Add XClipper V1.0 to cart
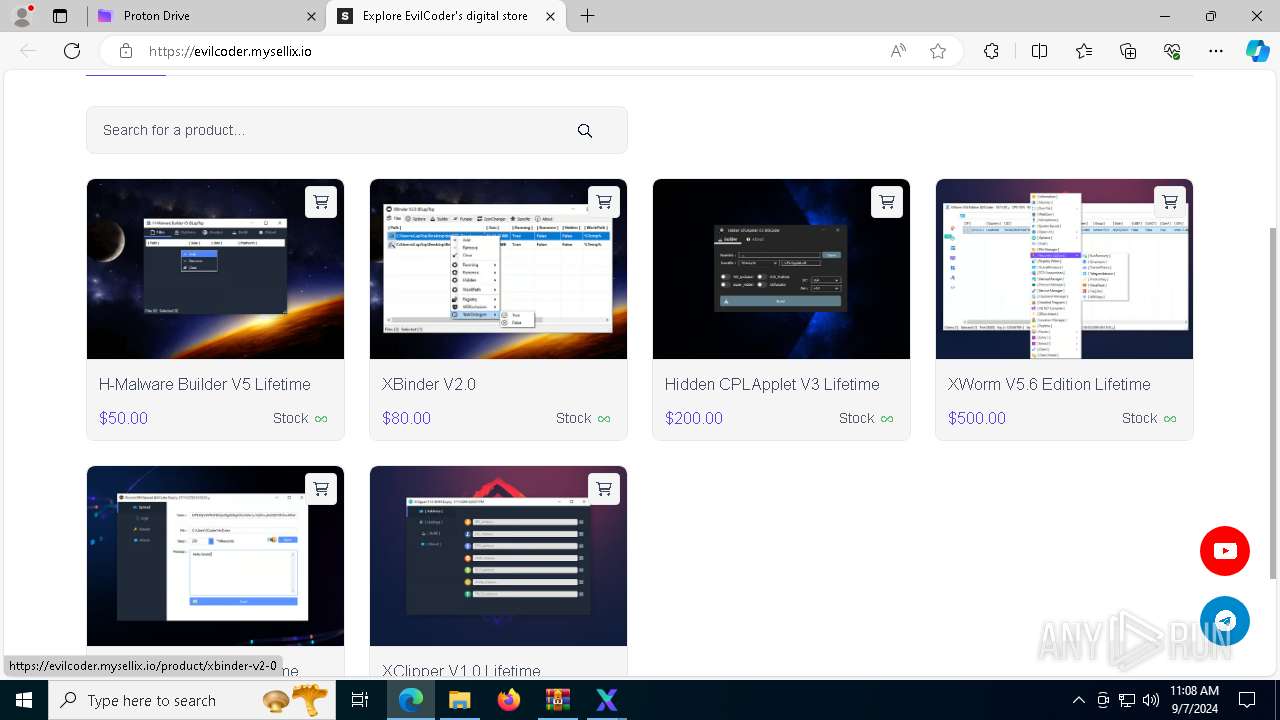The image size is (1280, 720). point(604,489)
